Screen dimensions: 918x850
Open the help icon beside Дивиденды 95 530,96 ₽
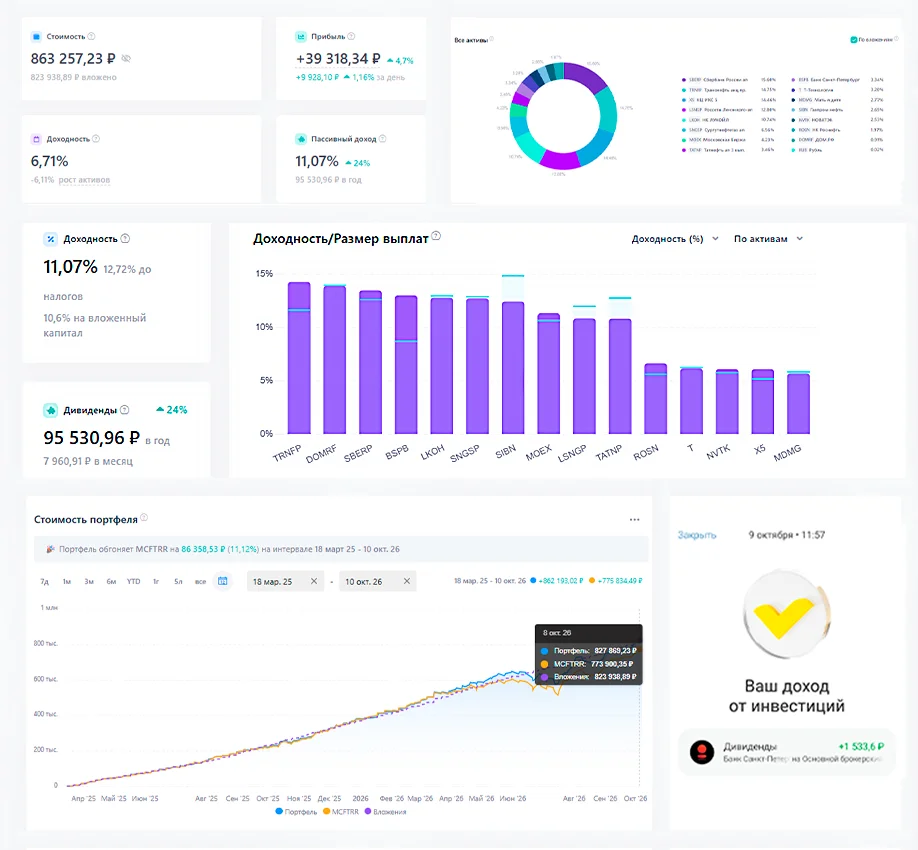click(x=125, y=410)
